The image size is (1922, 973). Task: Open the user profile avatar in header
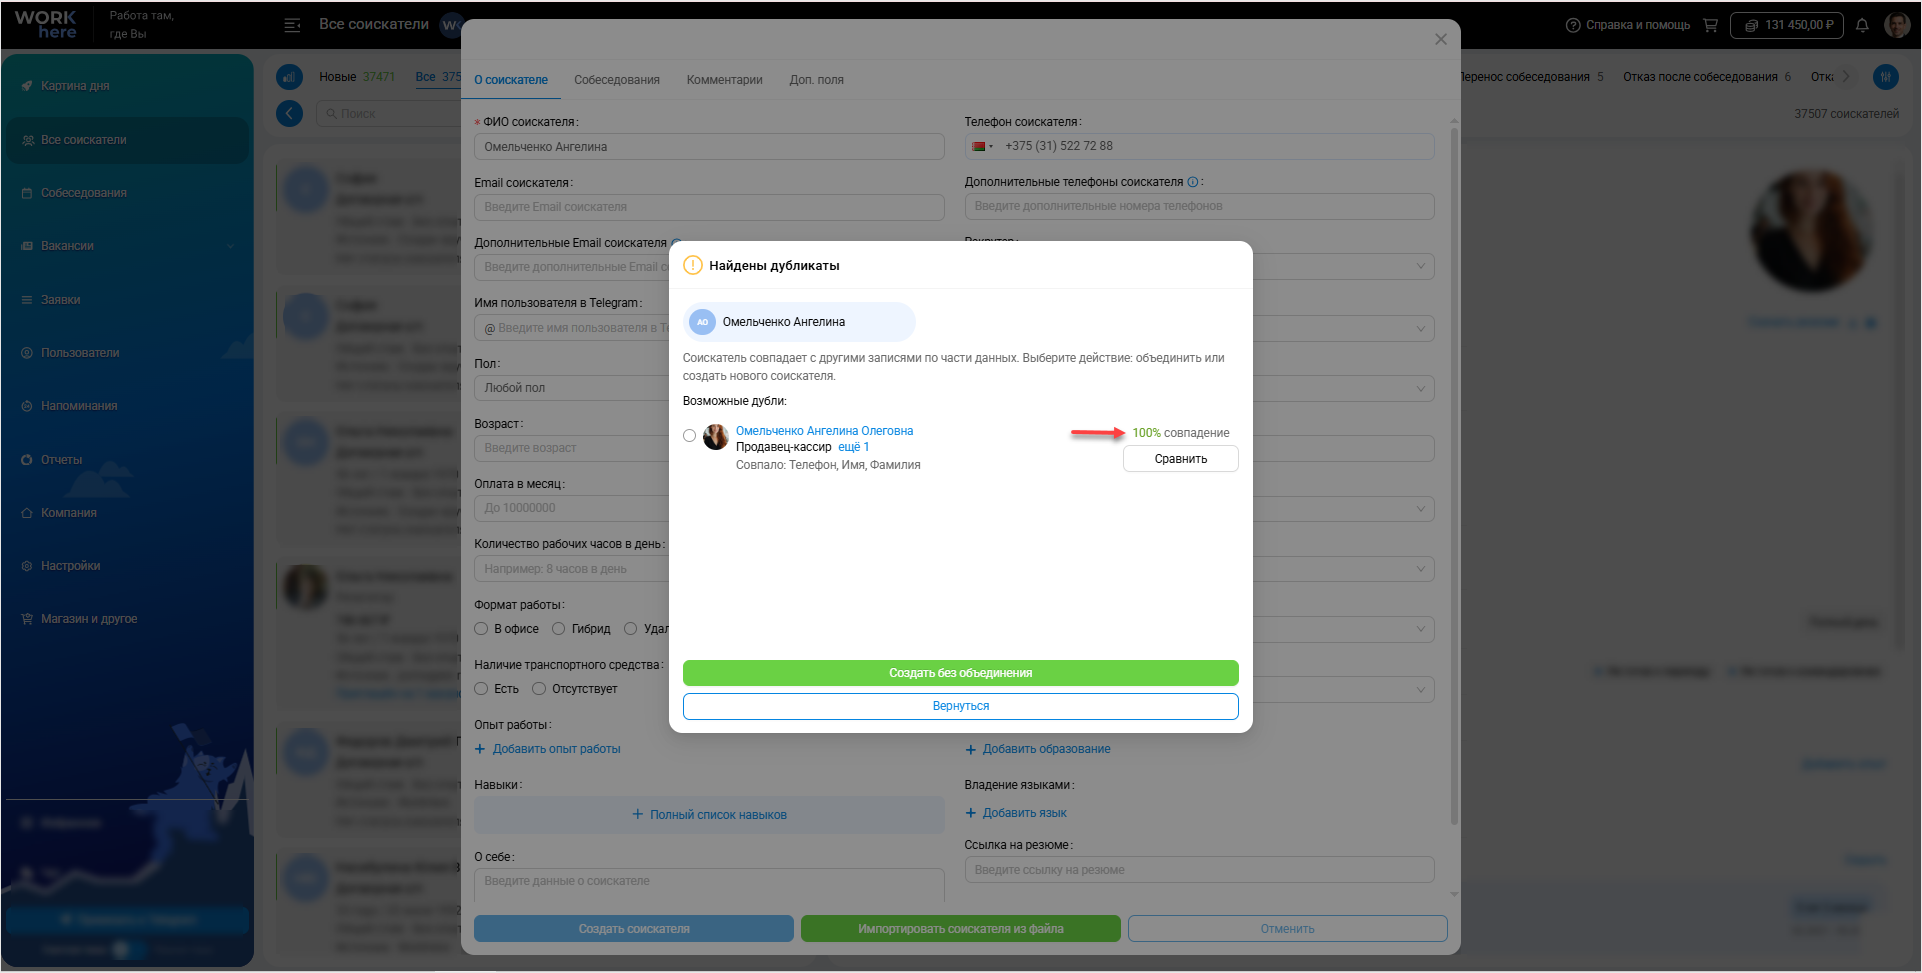point(1897,25)
